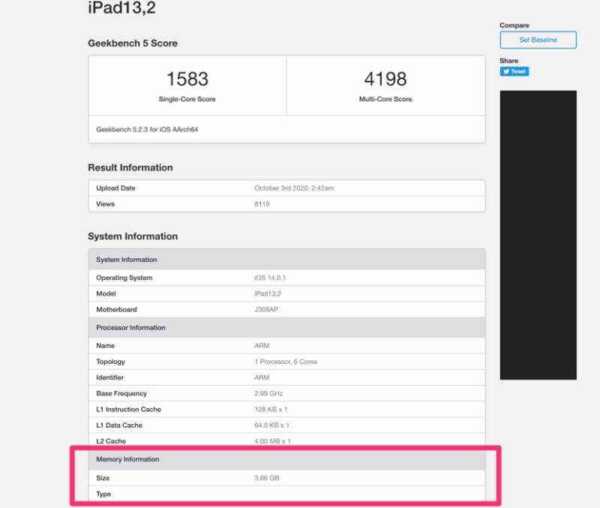The width and height of the screenshot is (600, 508).
Task: Click the Motherboard value J308AP
Action: tap(265, 310)
